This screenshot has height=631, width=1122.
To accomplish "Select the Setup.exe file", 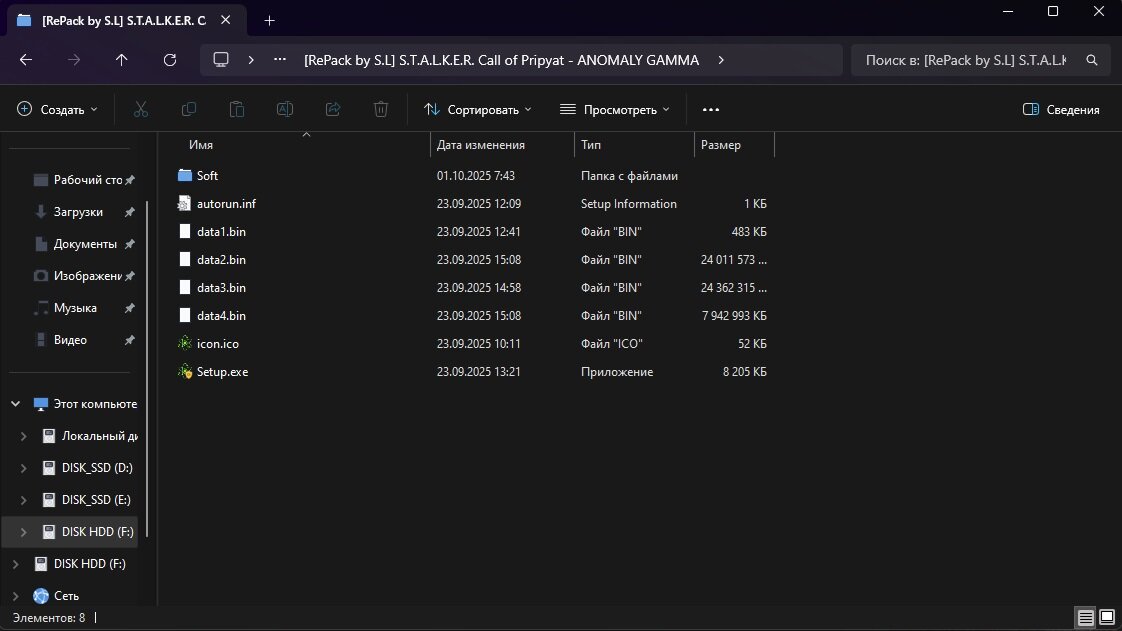I will 222,372.
